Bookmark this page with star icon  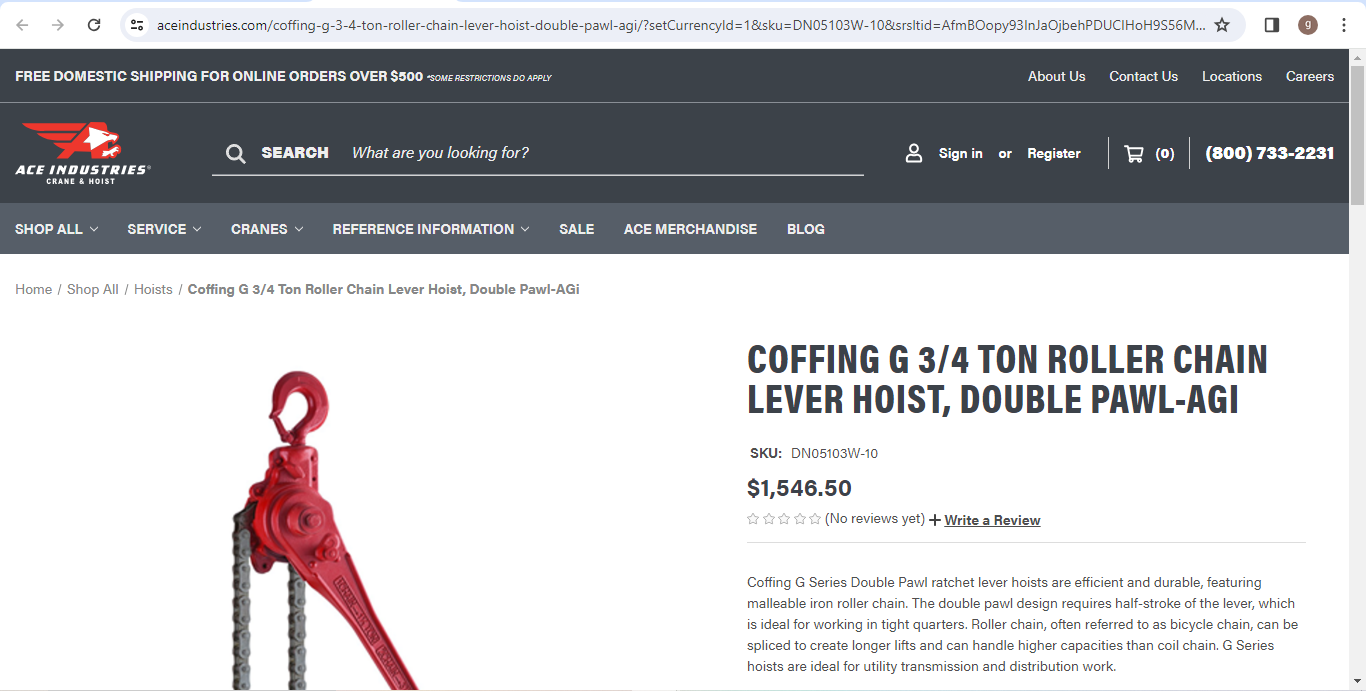[x=1222, y=25]
